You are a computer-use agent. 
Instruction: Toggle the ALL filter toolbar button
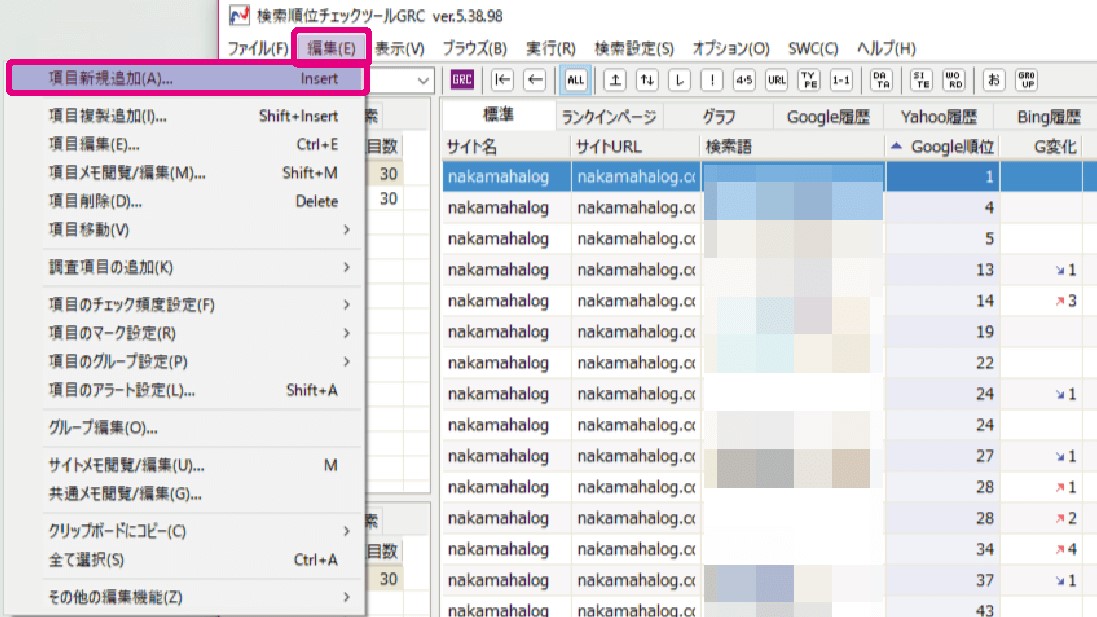575,80
